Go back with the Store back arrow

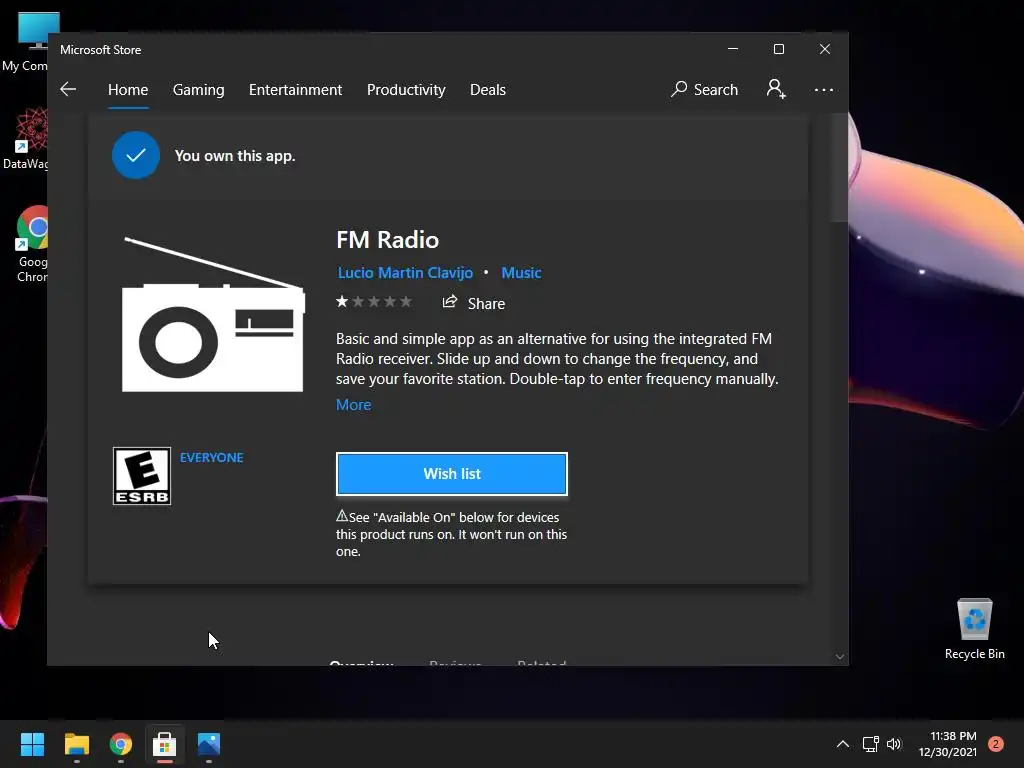[68, 89]
